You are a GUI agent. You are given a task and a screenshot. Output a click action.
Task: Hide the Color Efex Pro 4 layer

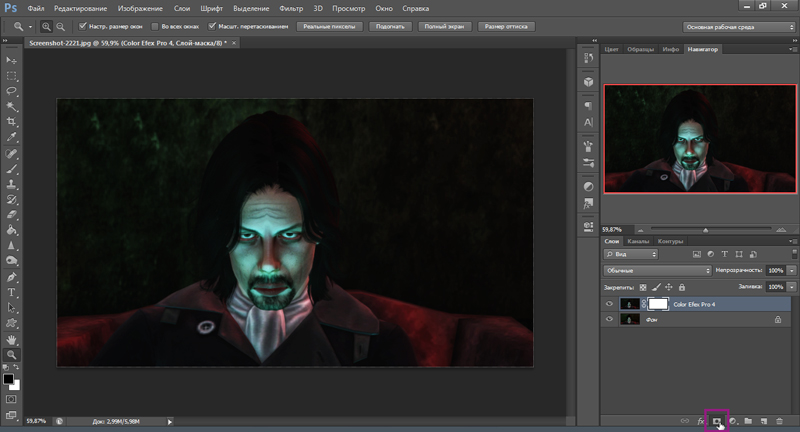click(x=609, y=304)
